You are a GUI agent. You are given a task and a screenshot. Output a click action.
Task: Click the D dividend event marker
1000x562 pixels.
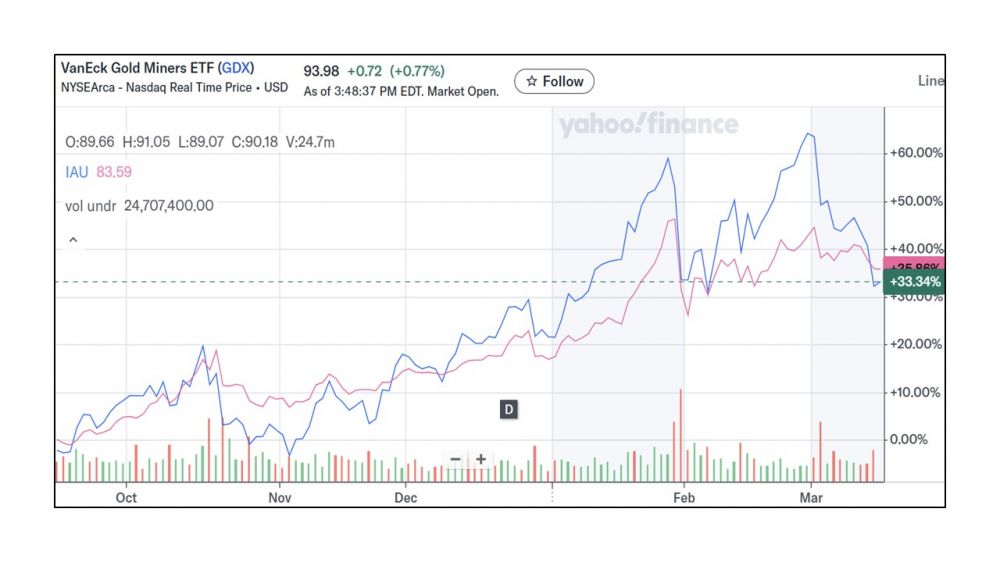click(x=508, y=409)
